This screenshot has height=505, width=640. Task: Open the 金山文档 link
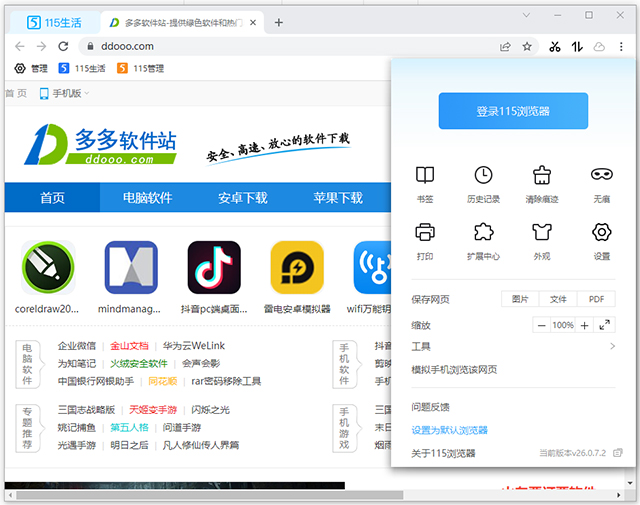(129, 346)
